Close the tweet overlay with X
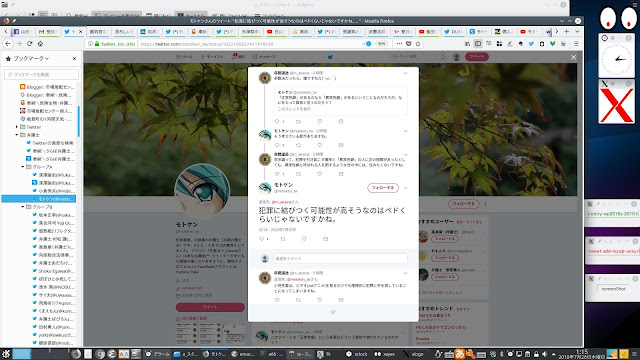 [x=573, y=58]
